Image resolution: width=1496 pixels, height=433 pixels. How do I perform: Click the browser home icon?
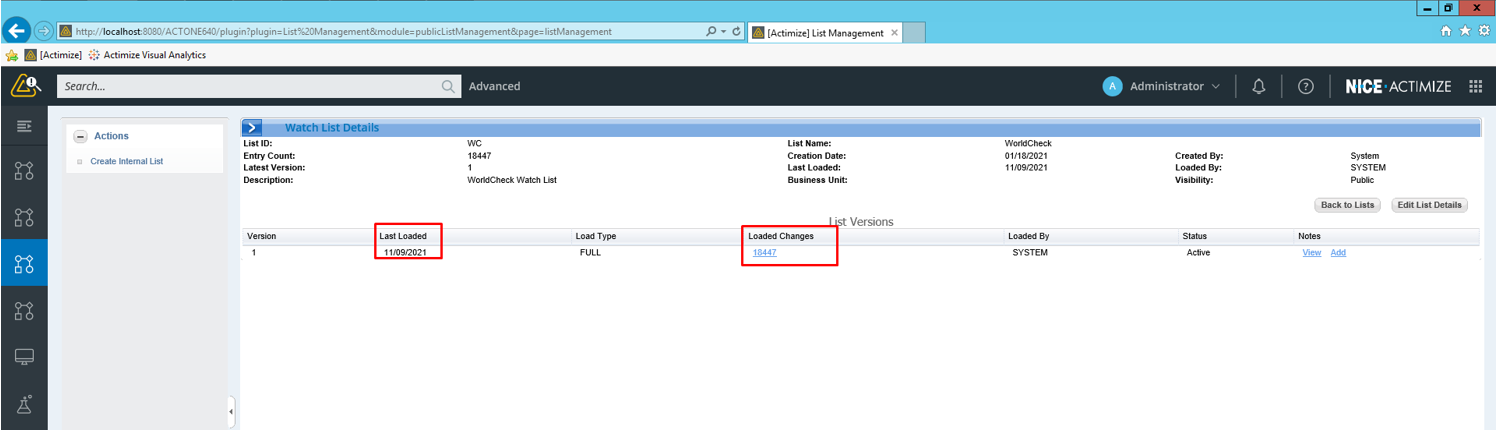(x=1445, y=32)
